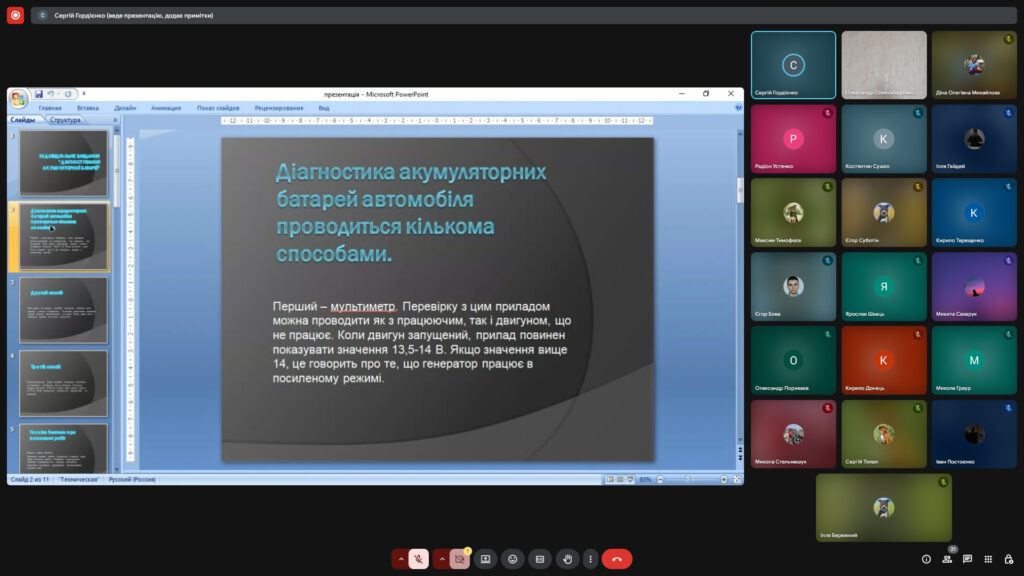
Task: Go to previous slide using scrollbar arrows
Action: (x=740, y=449)
